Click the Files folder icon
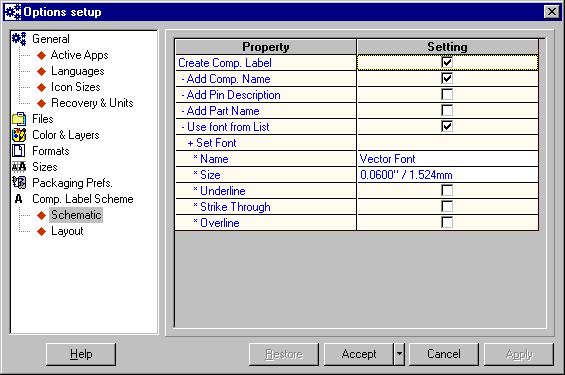 [19, 119]
